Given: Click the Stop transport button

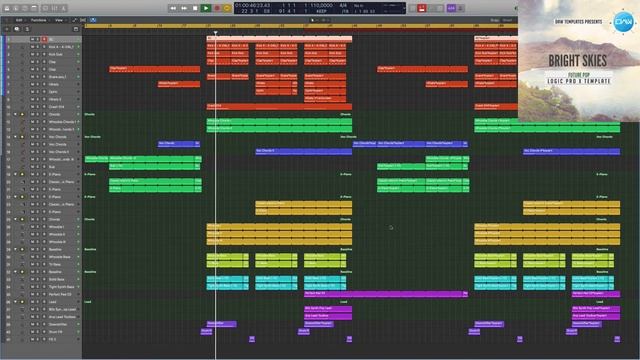Looking at the screenshot, I should (x=195, y=8).
